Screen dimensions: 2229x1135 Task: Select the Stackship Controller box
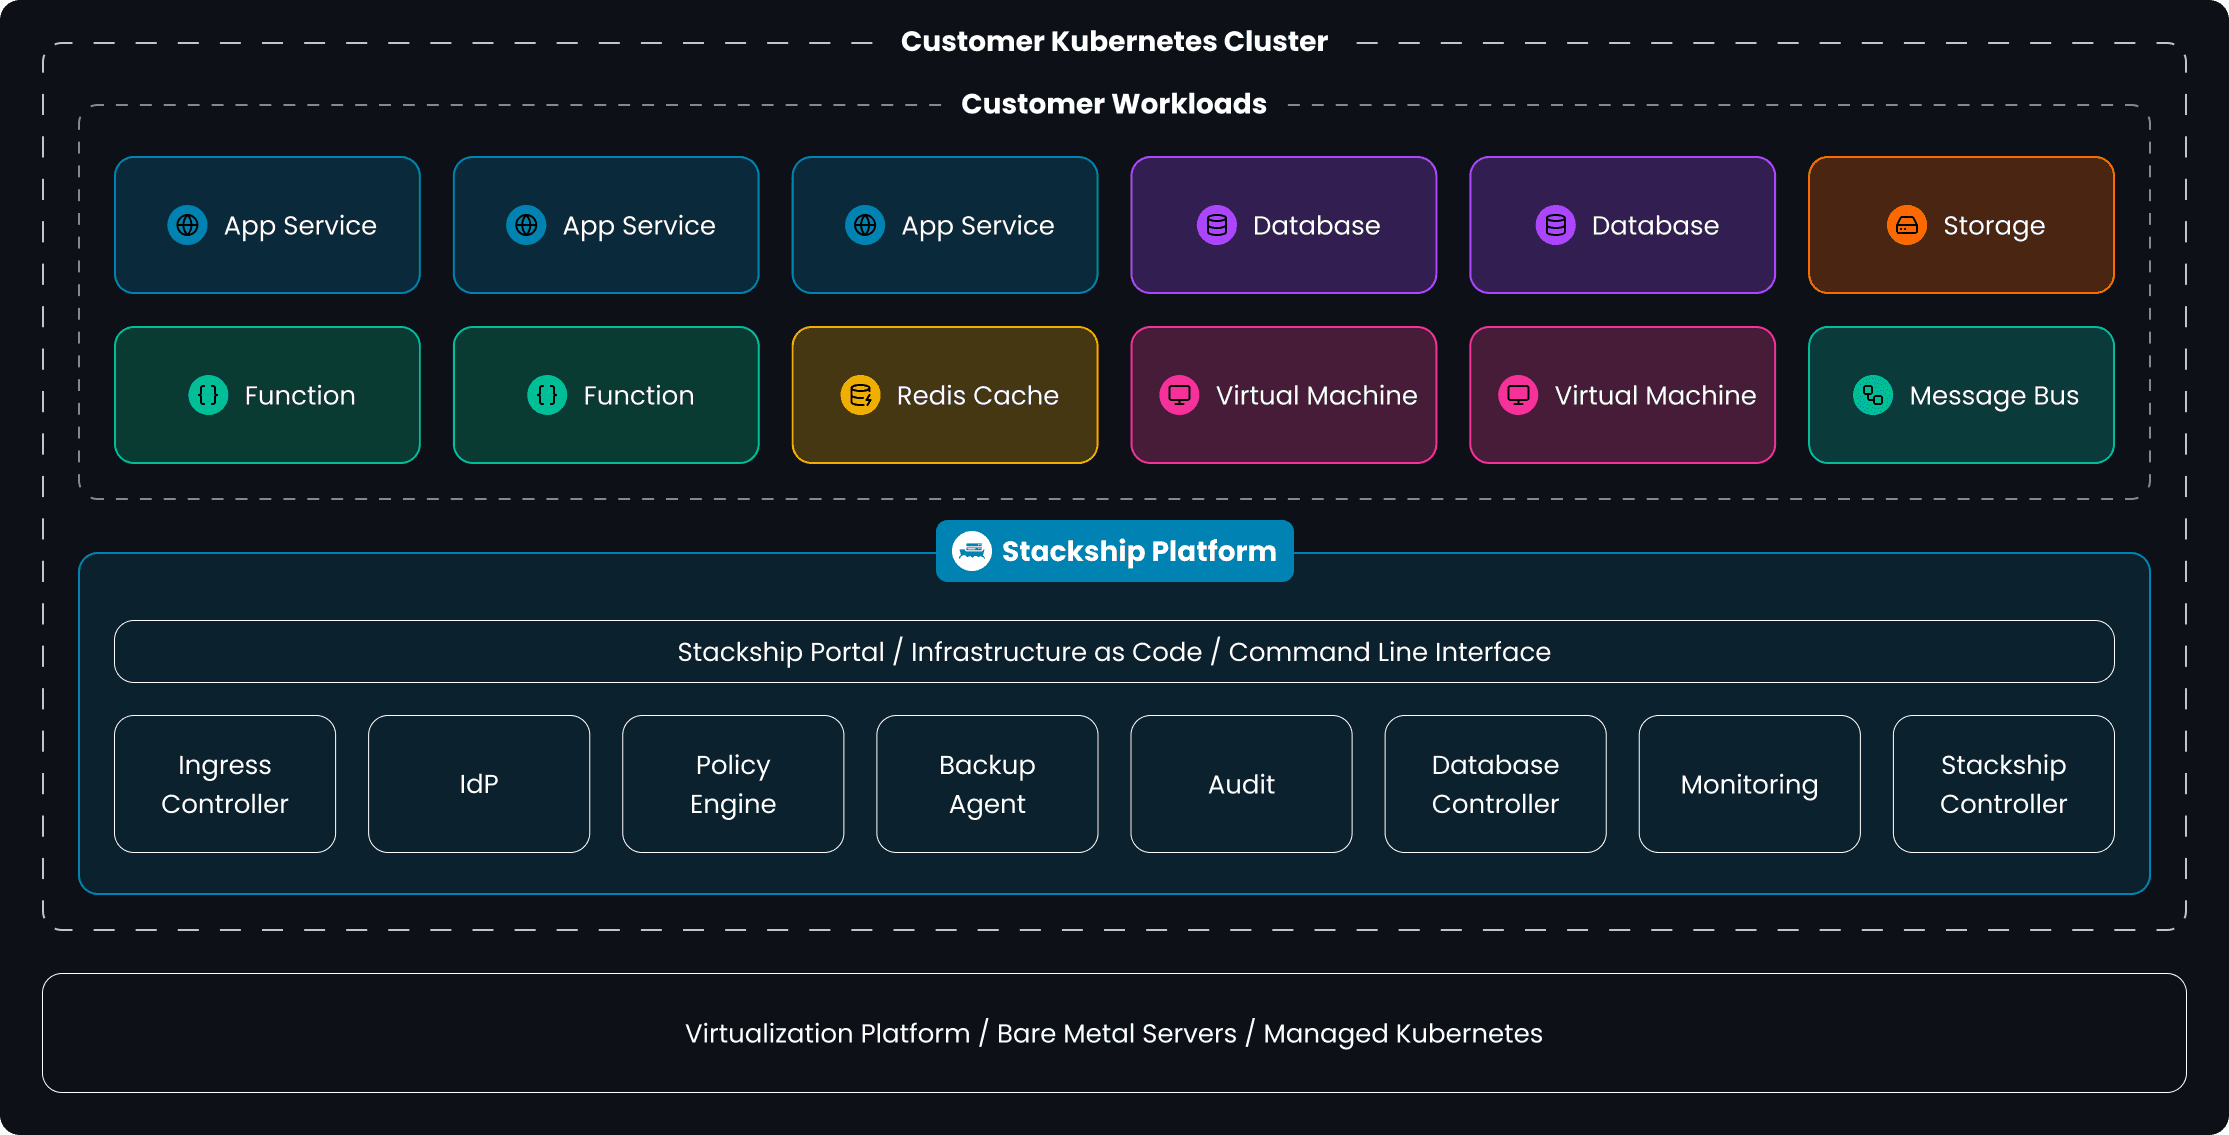pyautogui.click(x=2003, y=784)
